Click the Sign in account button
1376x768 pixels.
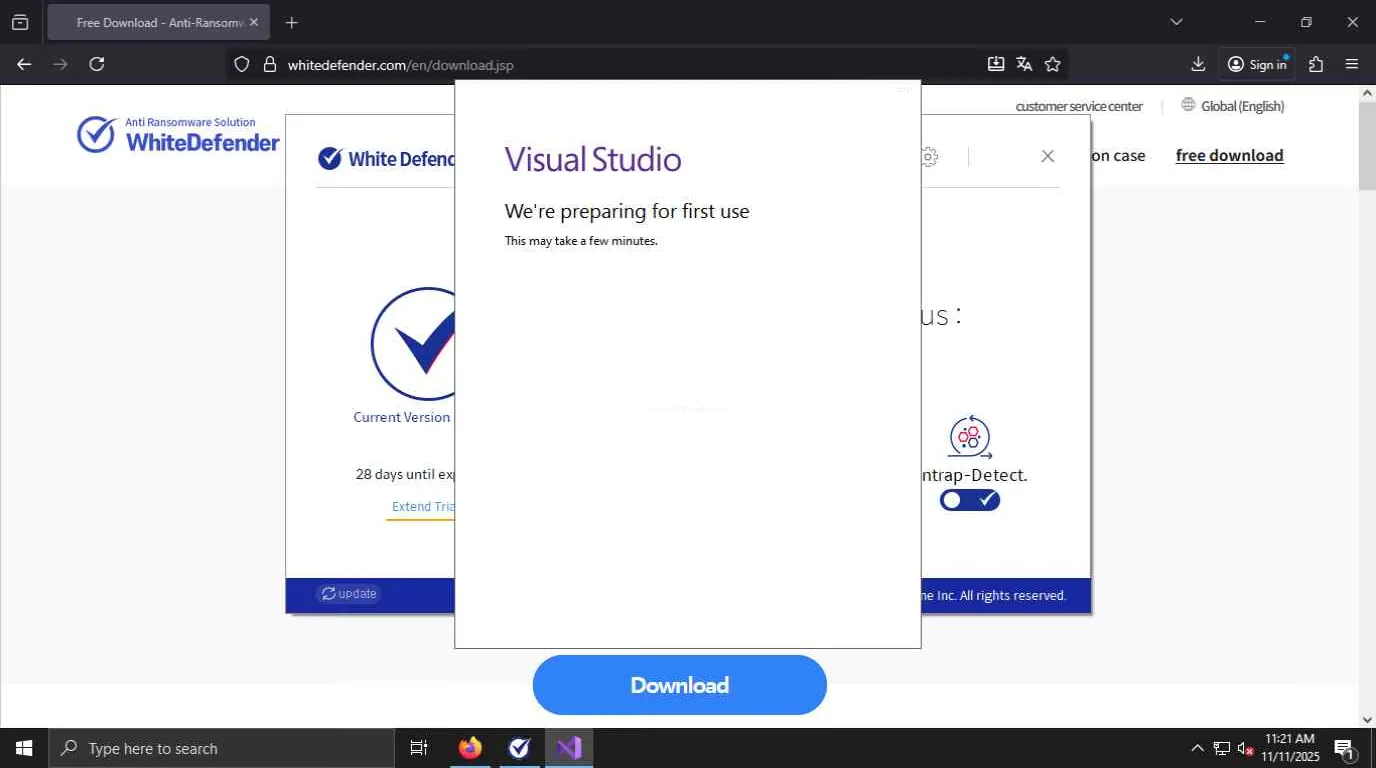1257,64
